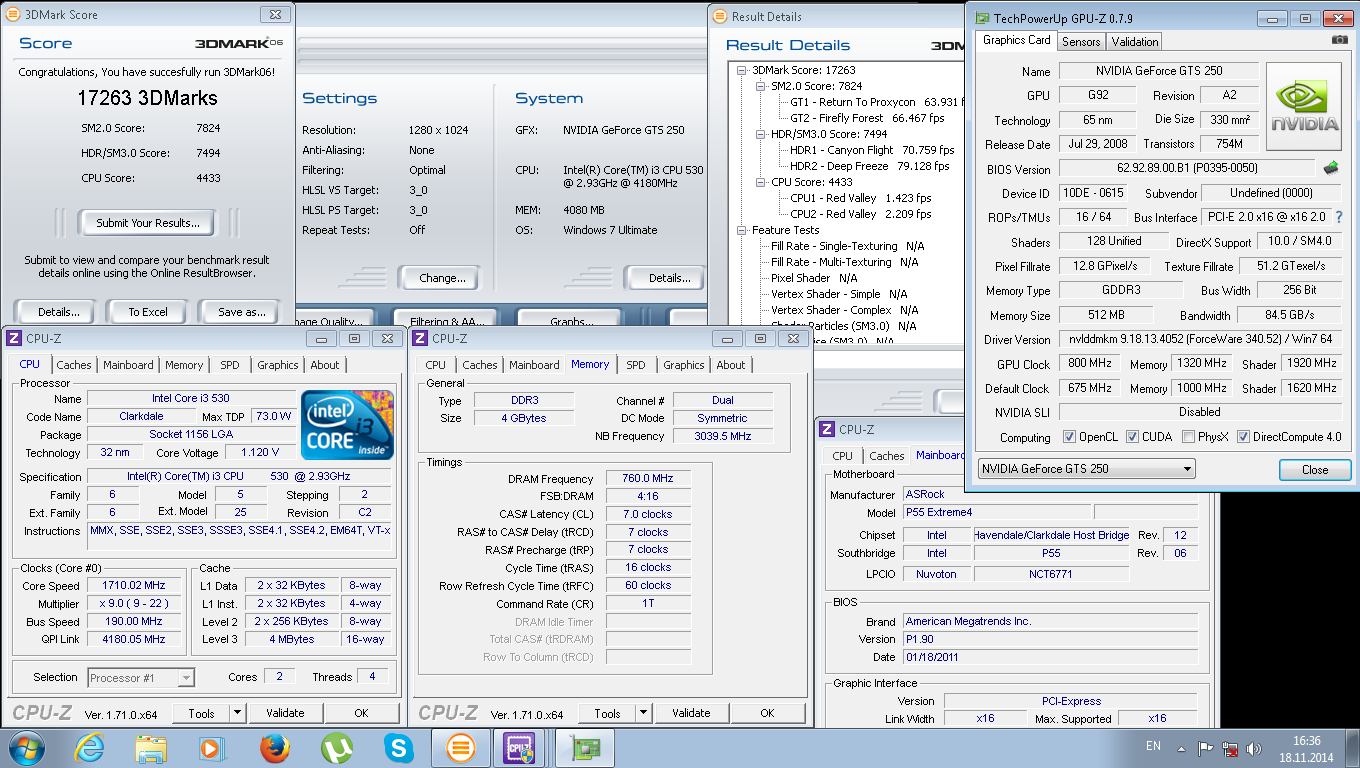
Task: Collapse the HDR/SM3.0 Score: 7494 node
Action: 761,134
